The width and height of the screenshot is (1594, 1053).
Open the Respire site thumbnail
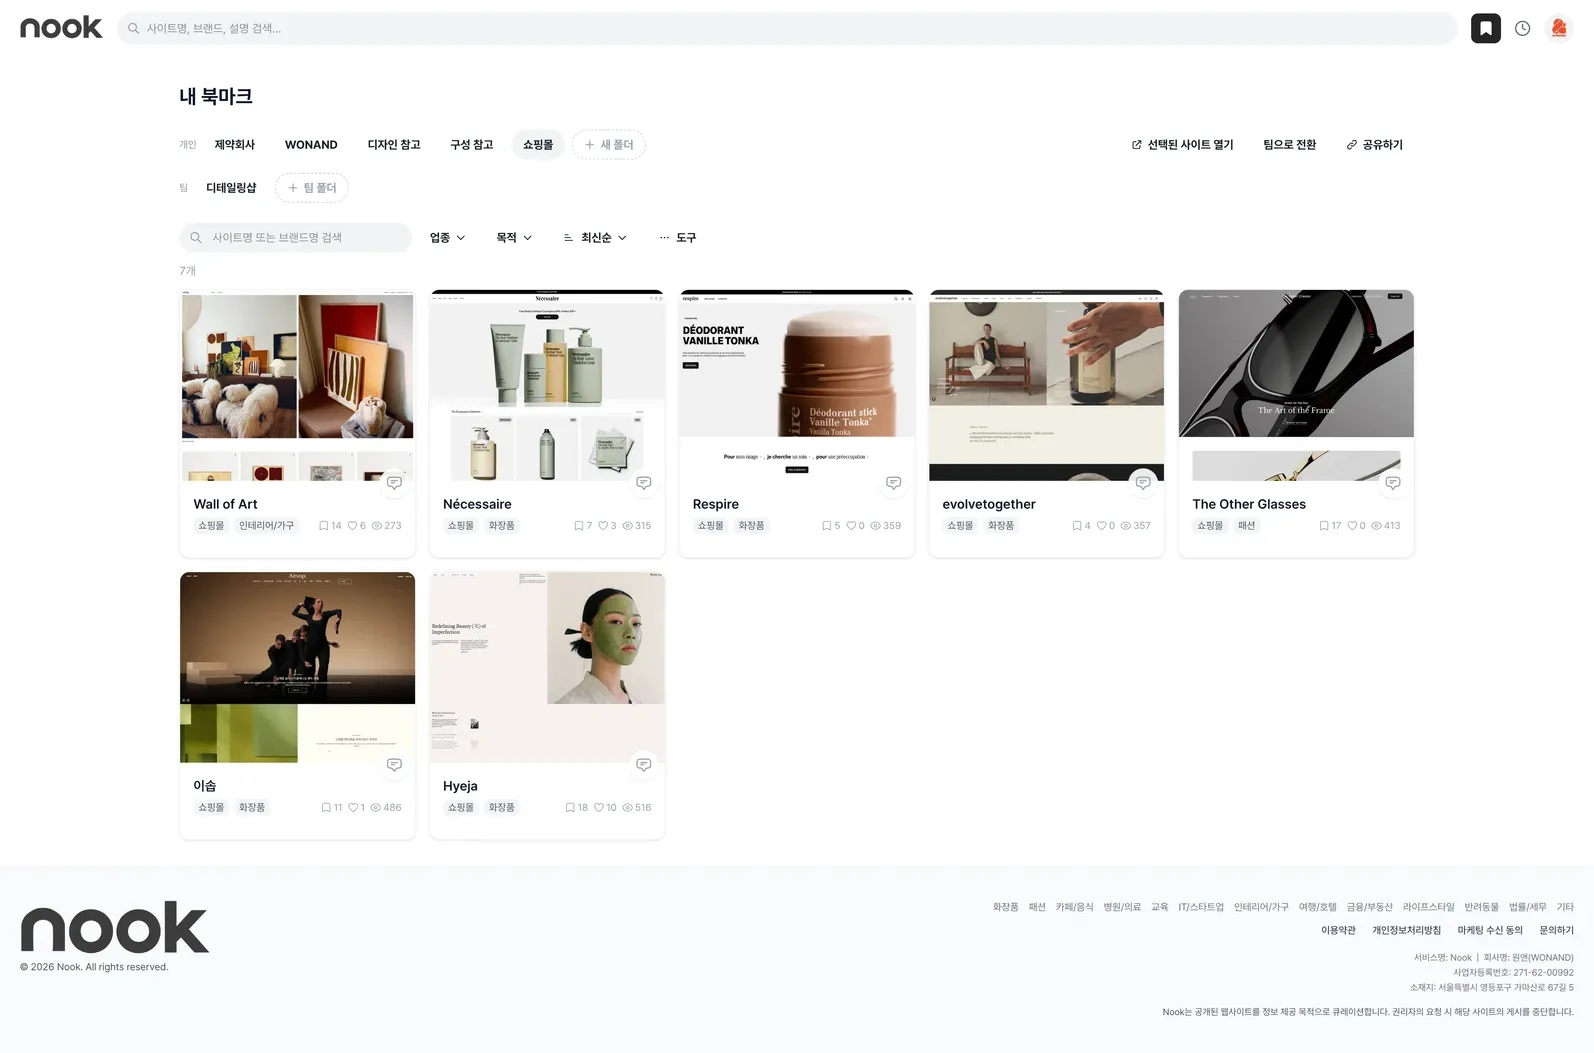coord(797,385)
